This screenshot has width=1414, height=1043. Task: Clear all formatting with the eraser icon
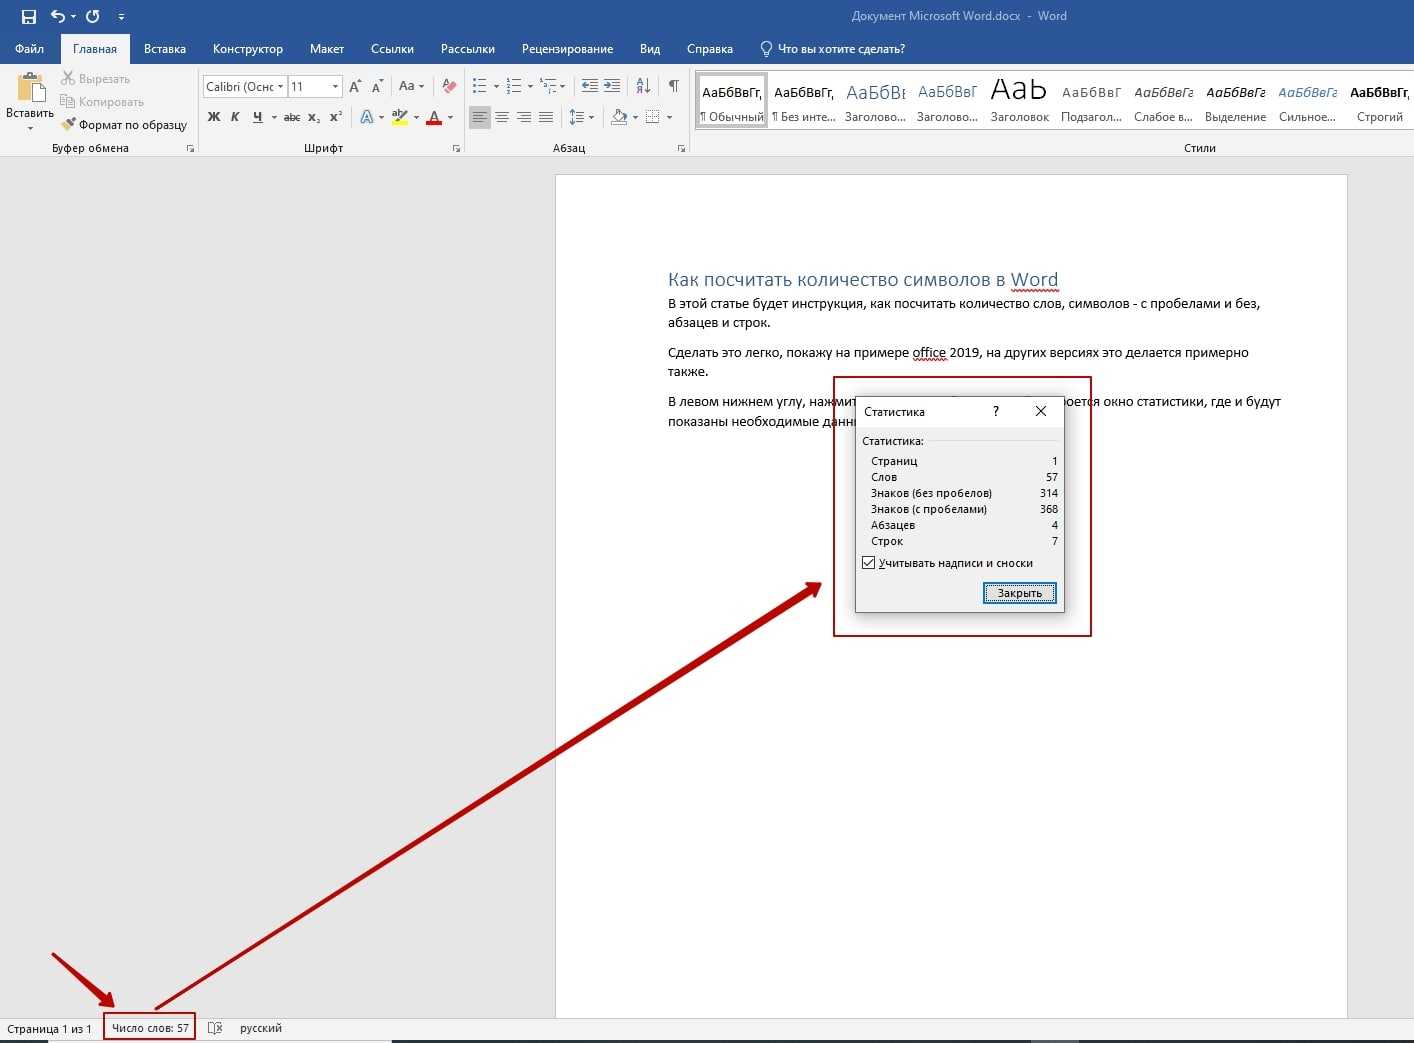449,87
